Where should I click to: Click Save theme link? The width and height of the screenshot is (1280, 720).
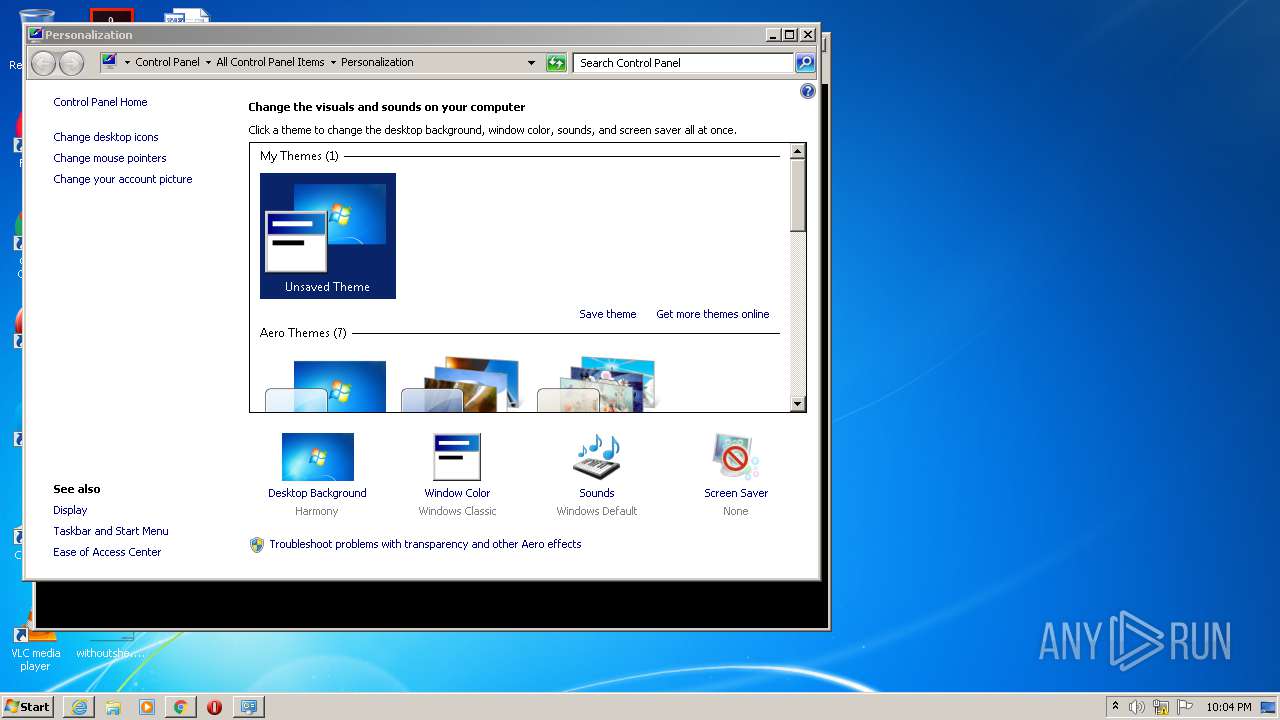[608, 314]
